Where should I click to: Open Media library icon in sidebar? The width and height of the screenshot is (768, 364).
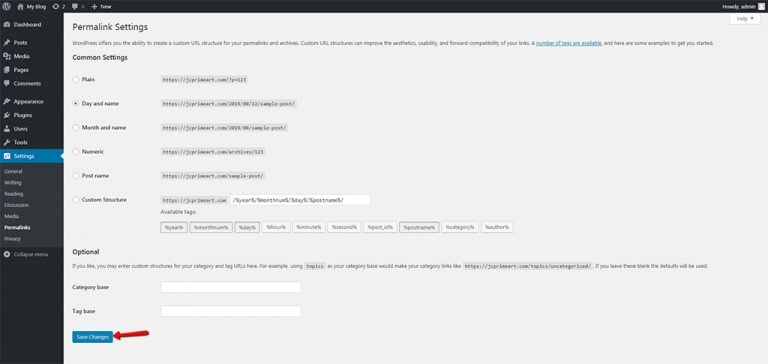coord(7,56)
